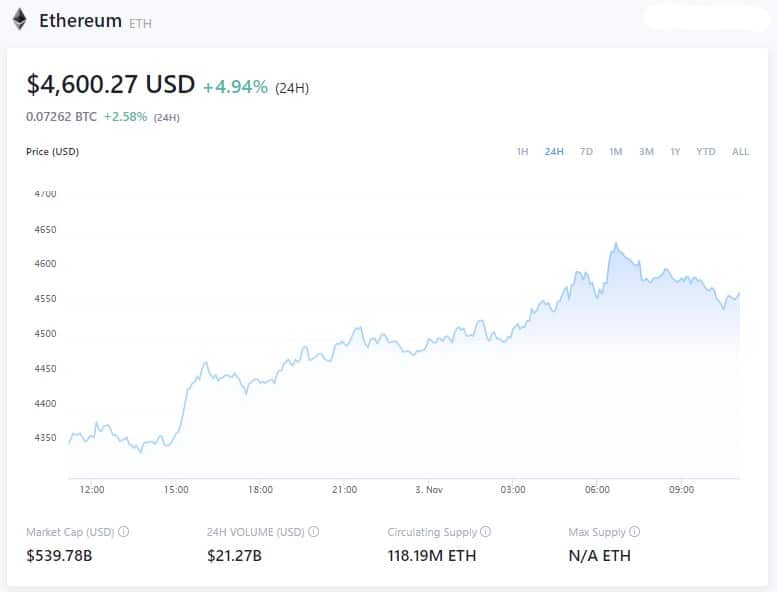Open Max Supply info tooltip icon
777x592 pixels.
[x=634, y=532]
